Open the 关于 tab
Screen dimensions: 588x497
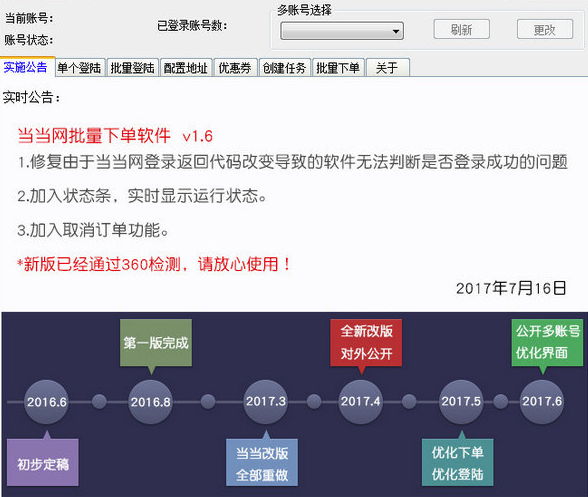pyautogui.click(x=387, y=68)
